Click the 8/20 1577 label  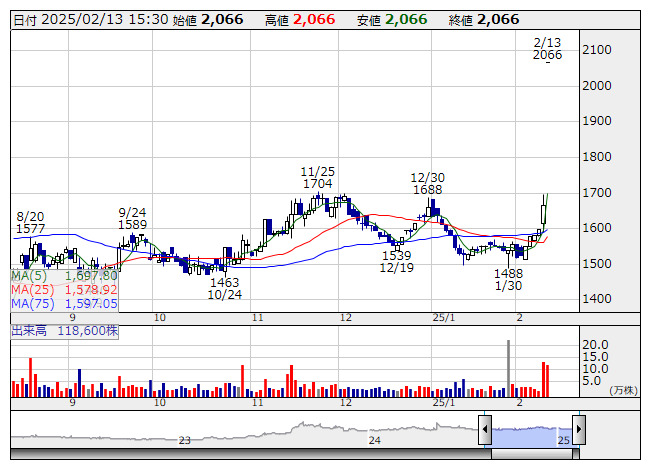point(30,223)
